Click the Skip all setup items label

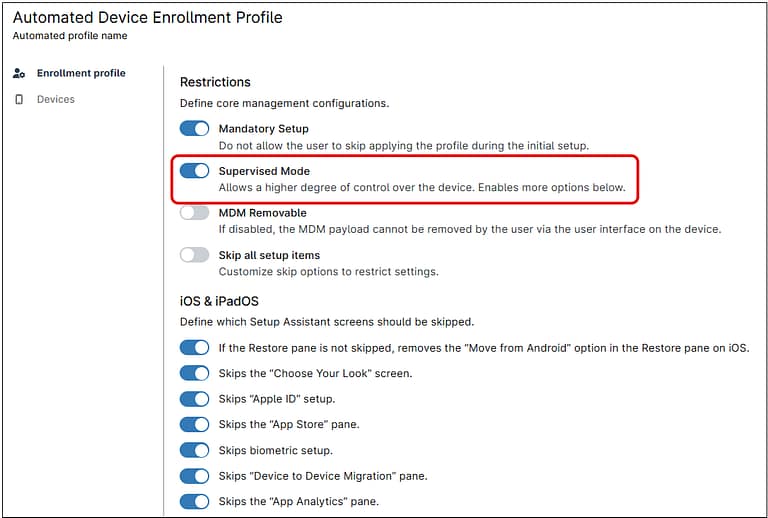click(x=269, y=255)
